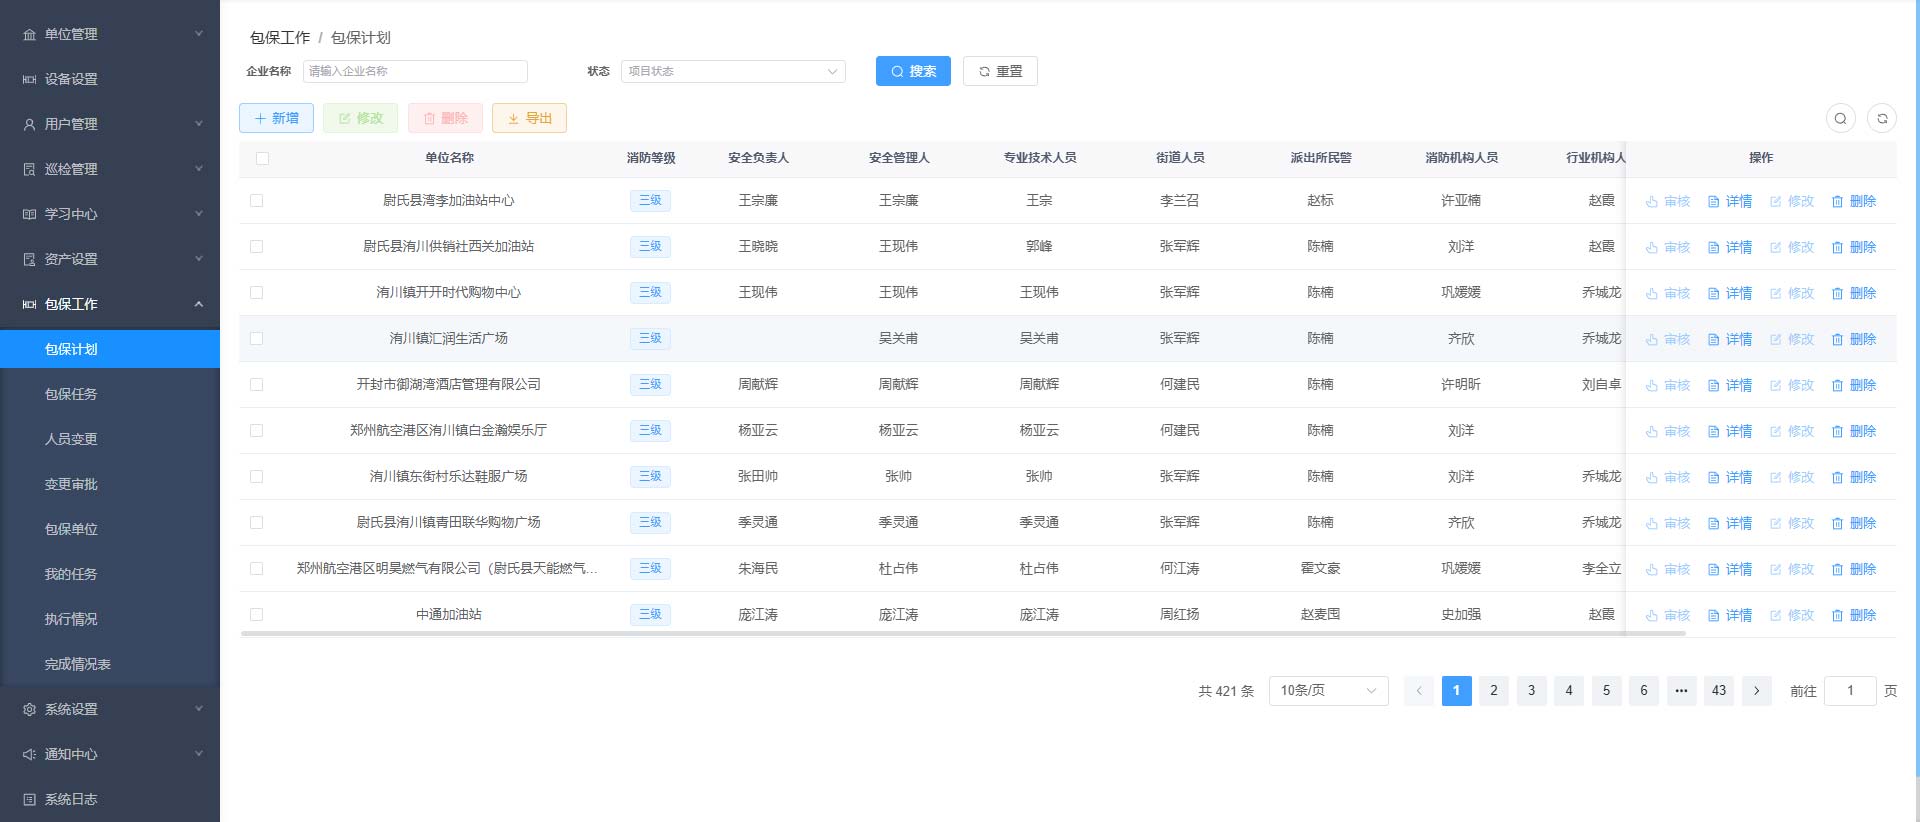
Task: Jump to last page 43
Action: click(x=1719, y=691)
